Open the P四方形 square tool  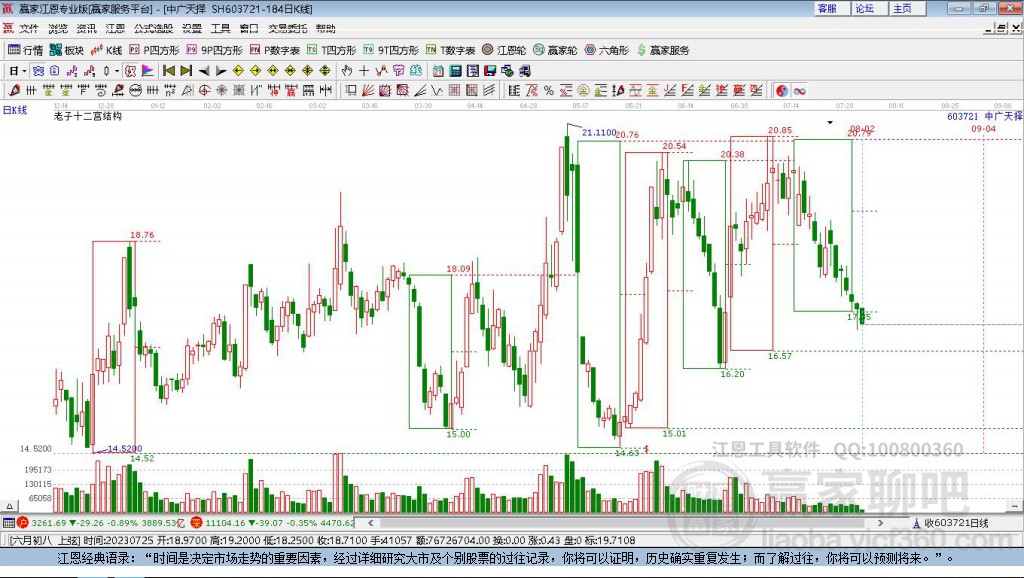154,50
